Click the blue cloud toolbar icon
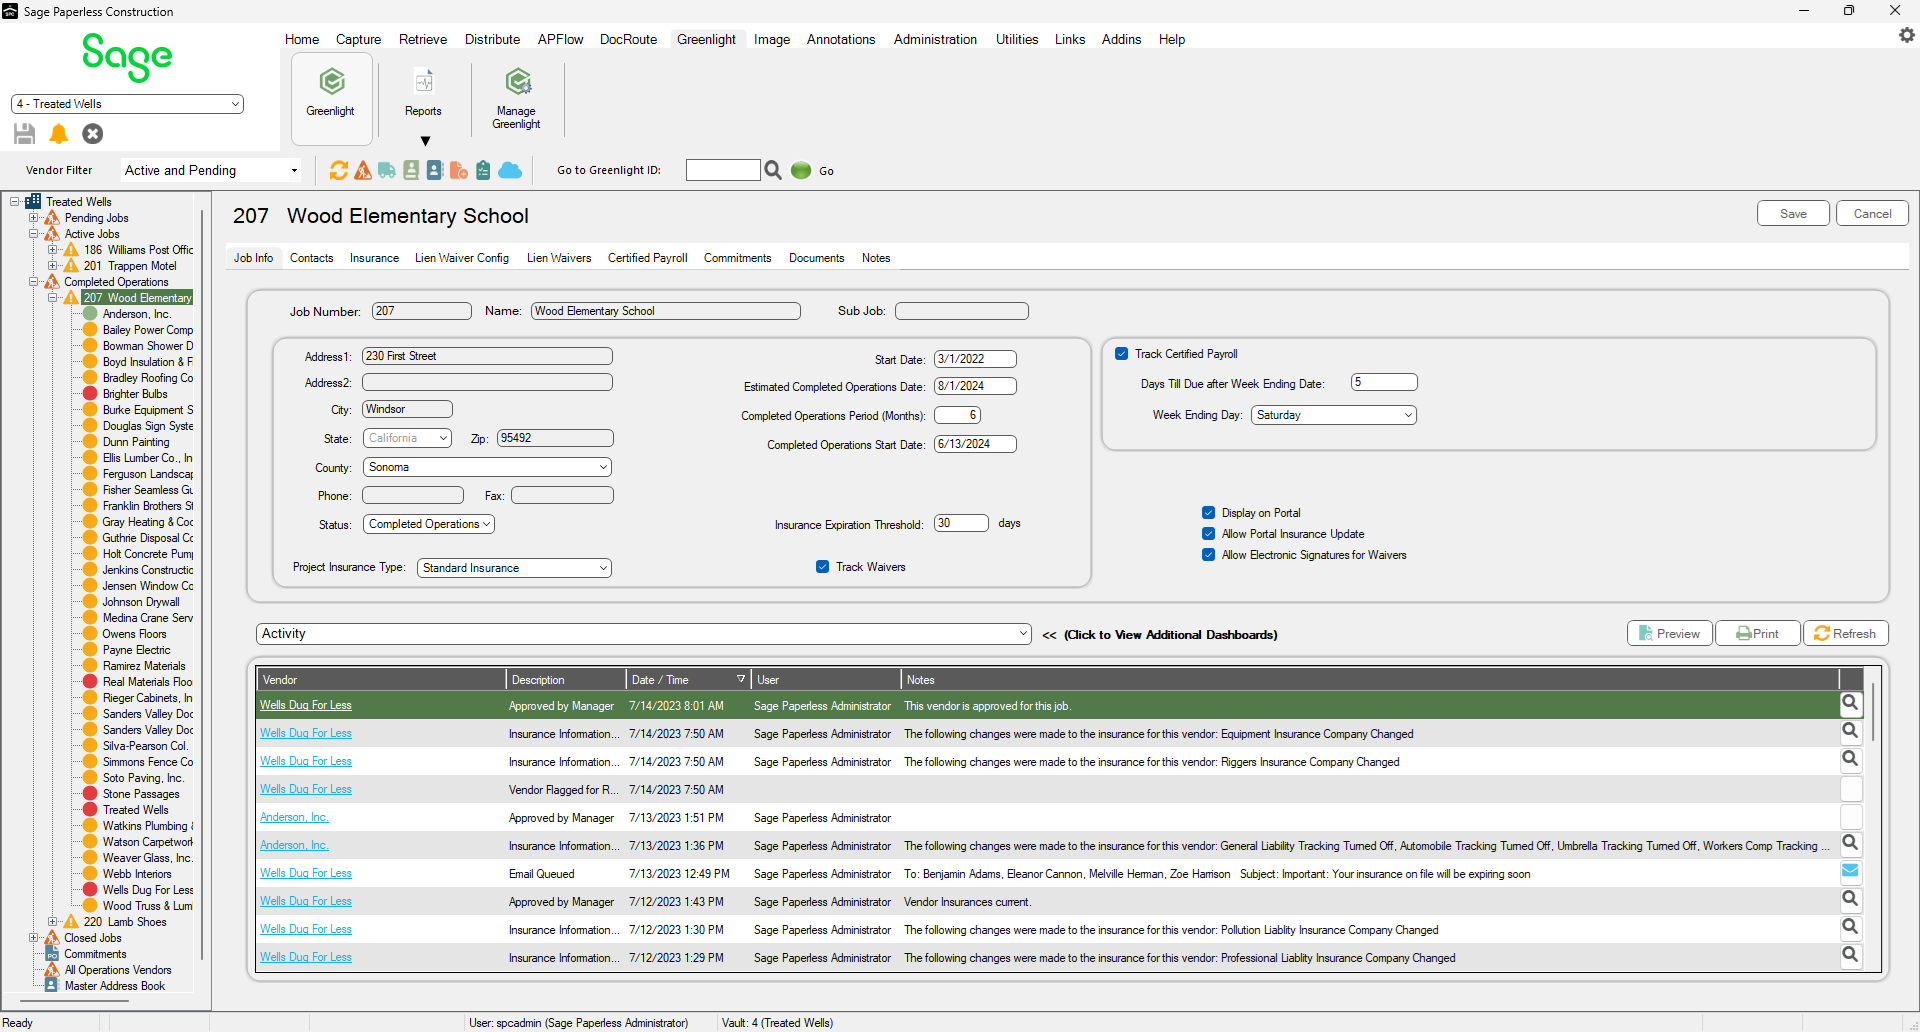Image resolution: width=1920 pixels, height=1032 pixels. [510, 170]
